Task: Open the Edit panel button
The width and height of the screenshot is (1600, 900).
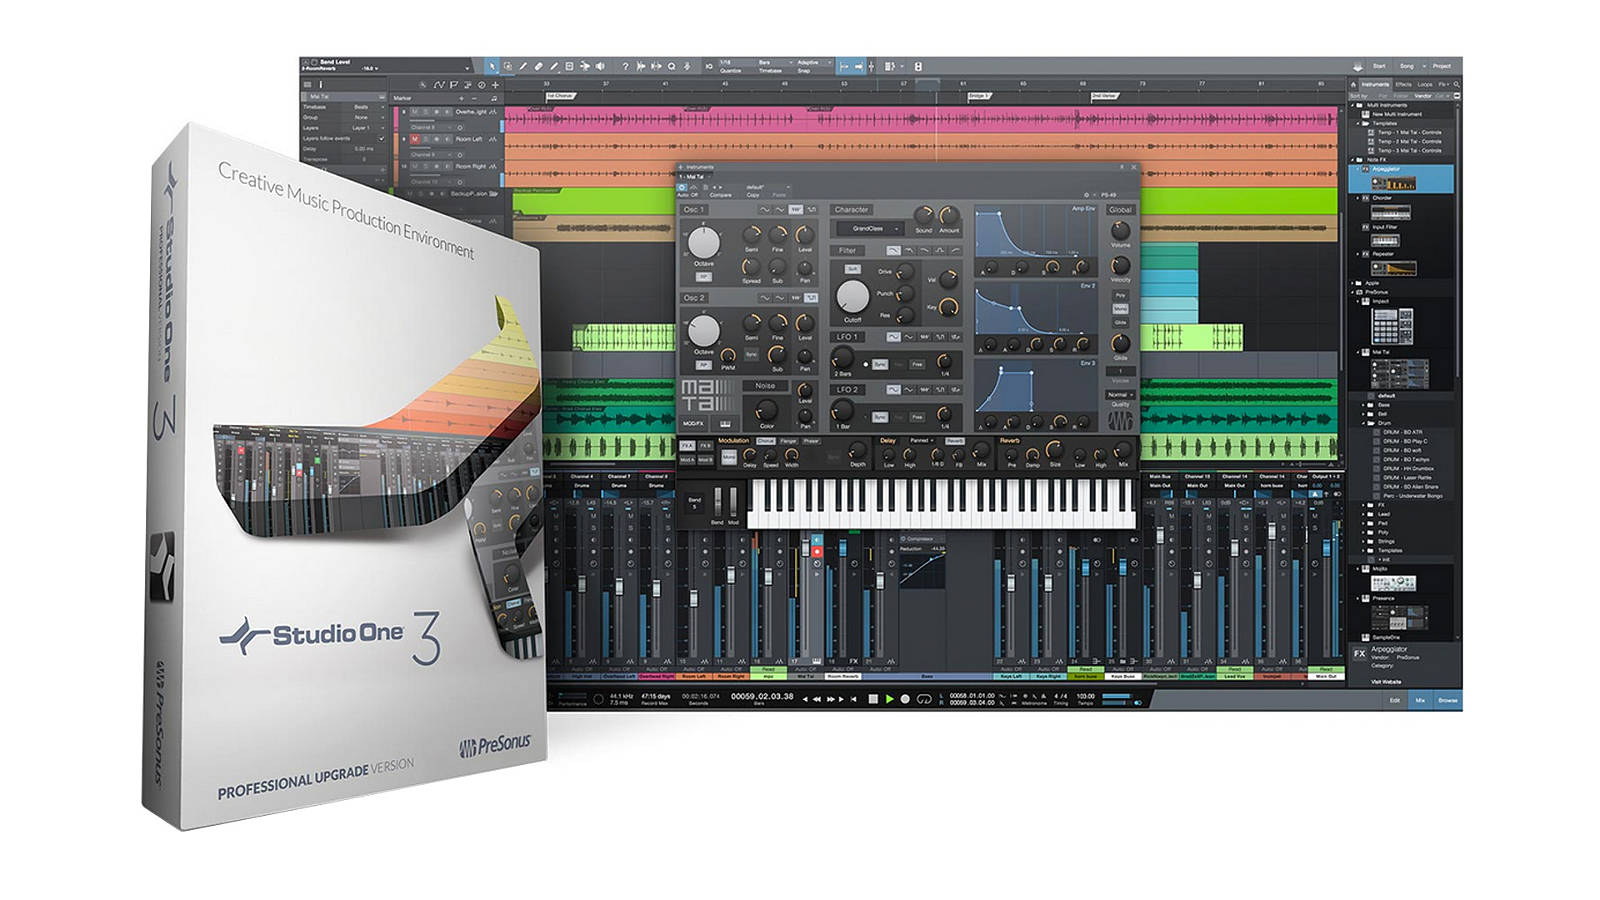Action: click(x=1395, y=700)
